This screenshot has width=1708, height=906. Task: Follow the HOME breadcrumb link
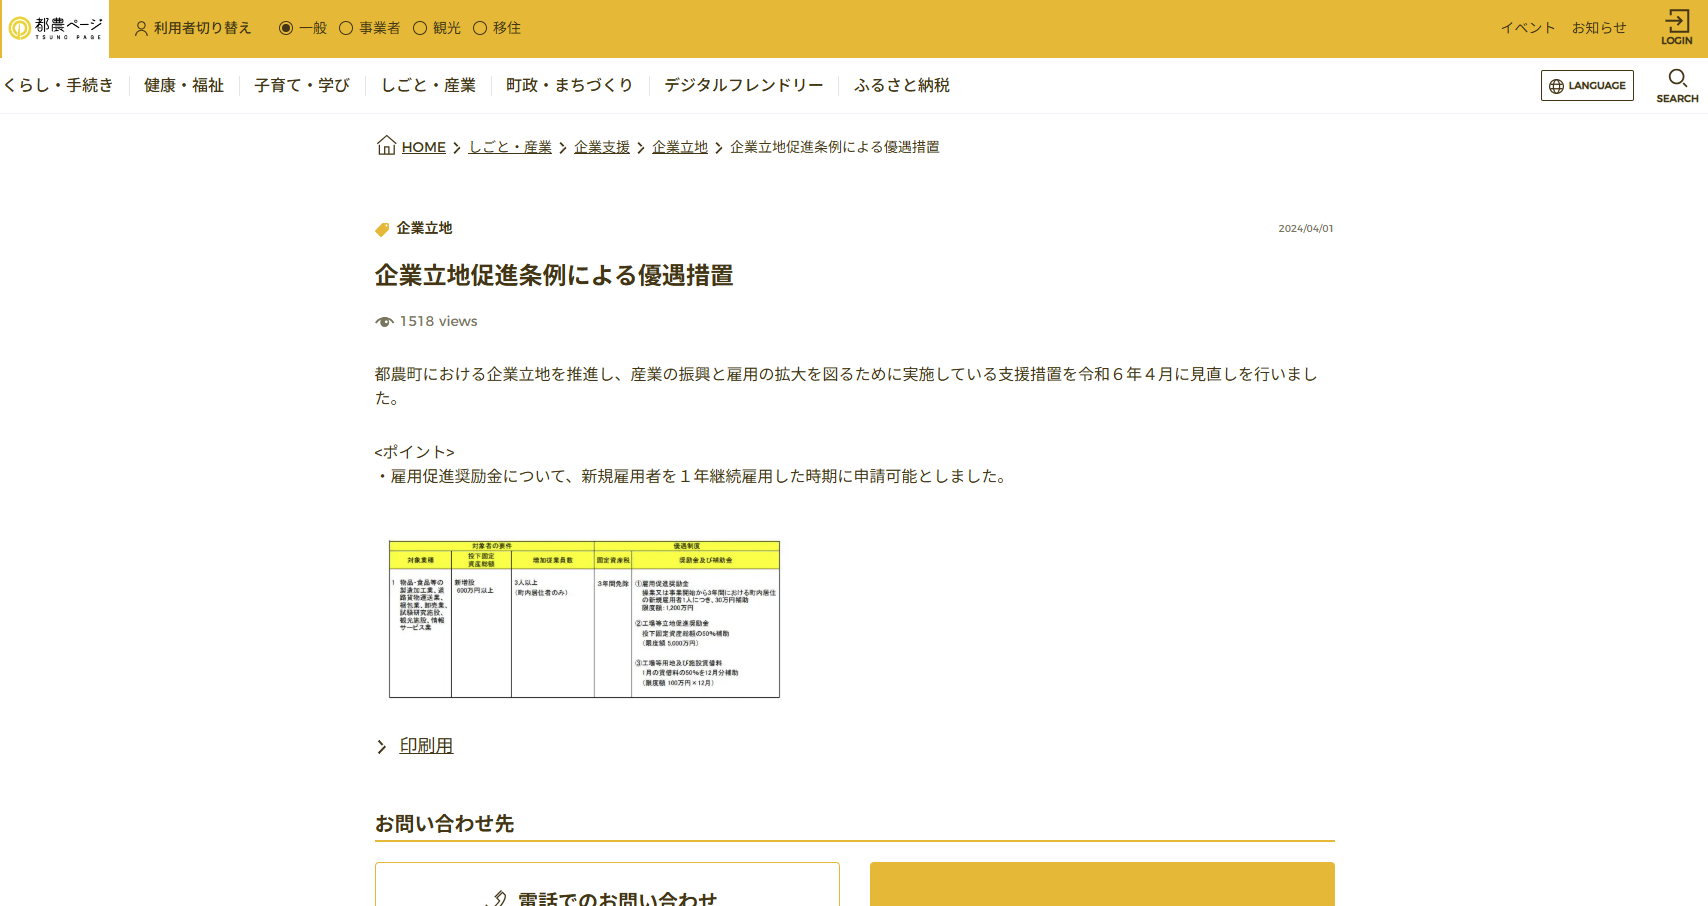pyautogui.click(x=424, y=147)
